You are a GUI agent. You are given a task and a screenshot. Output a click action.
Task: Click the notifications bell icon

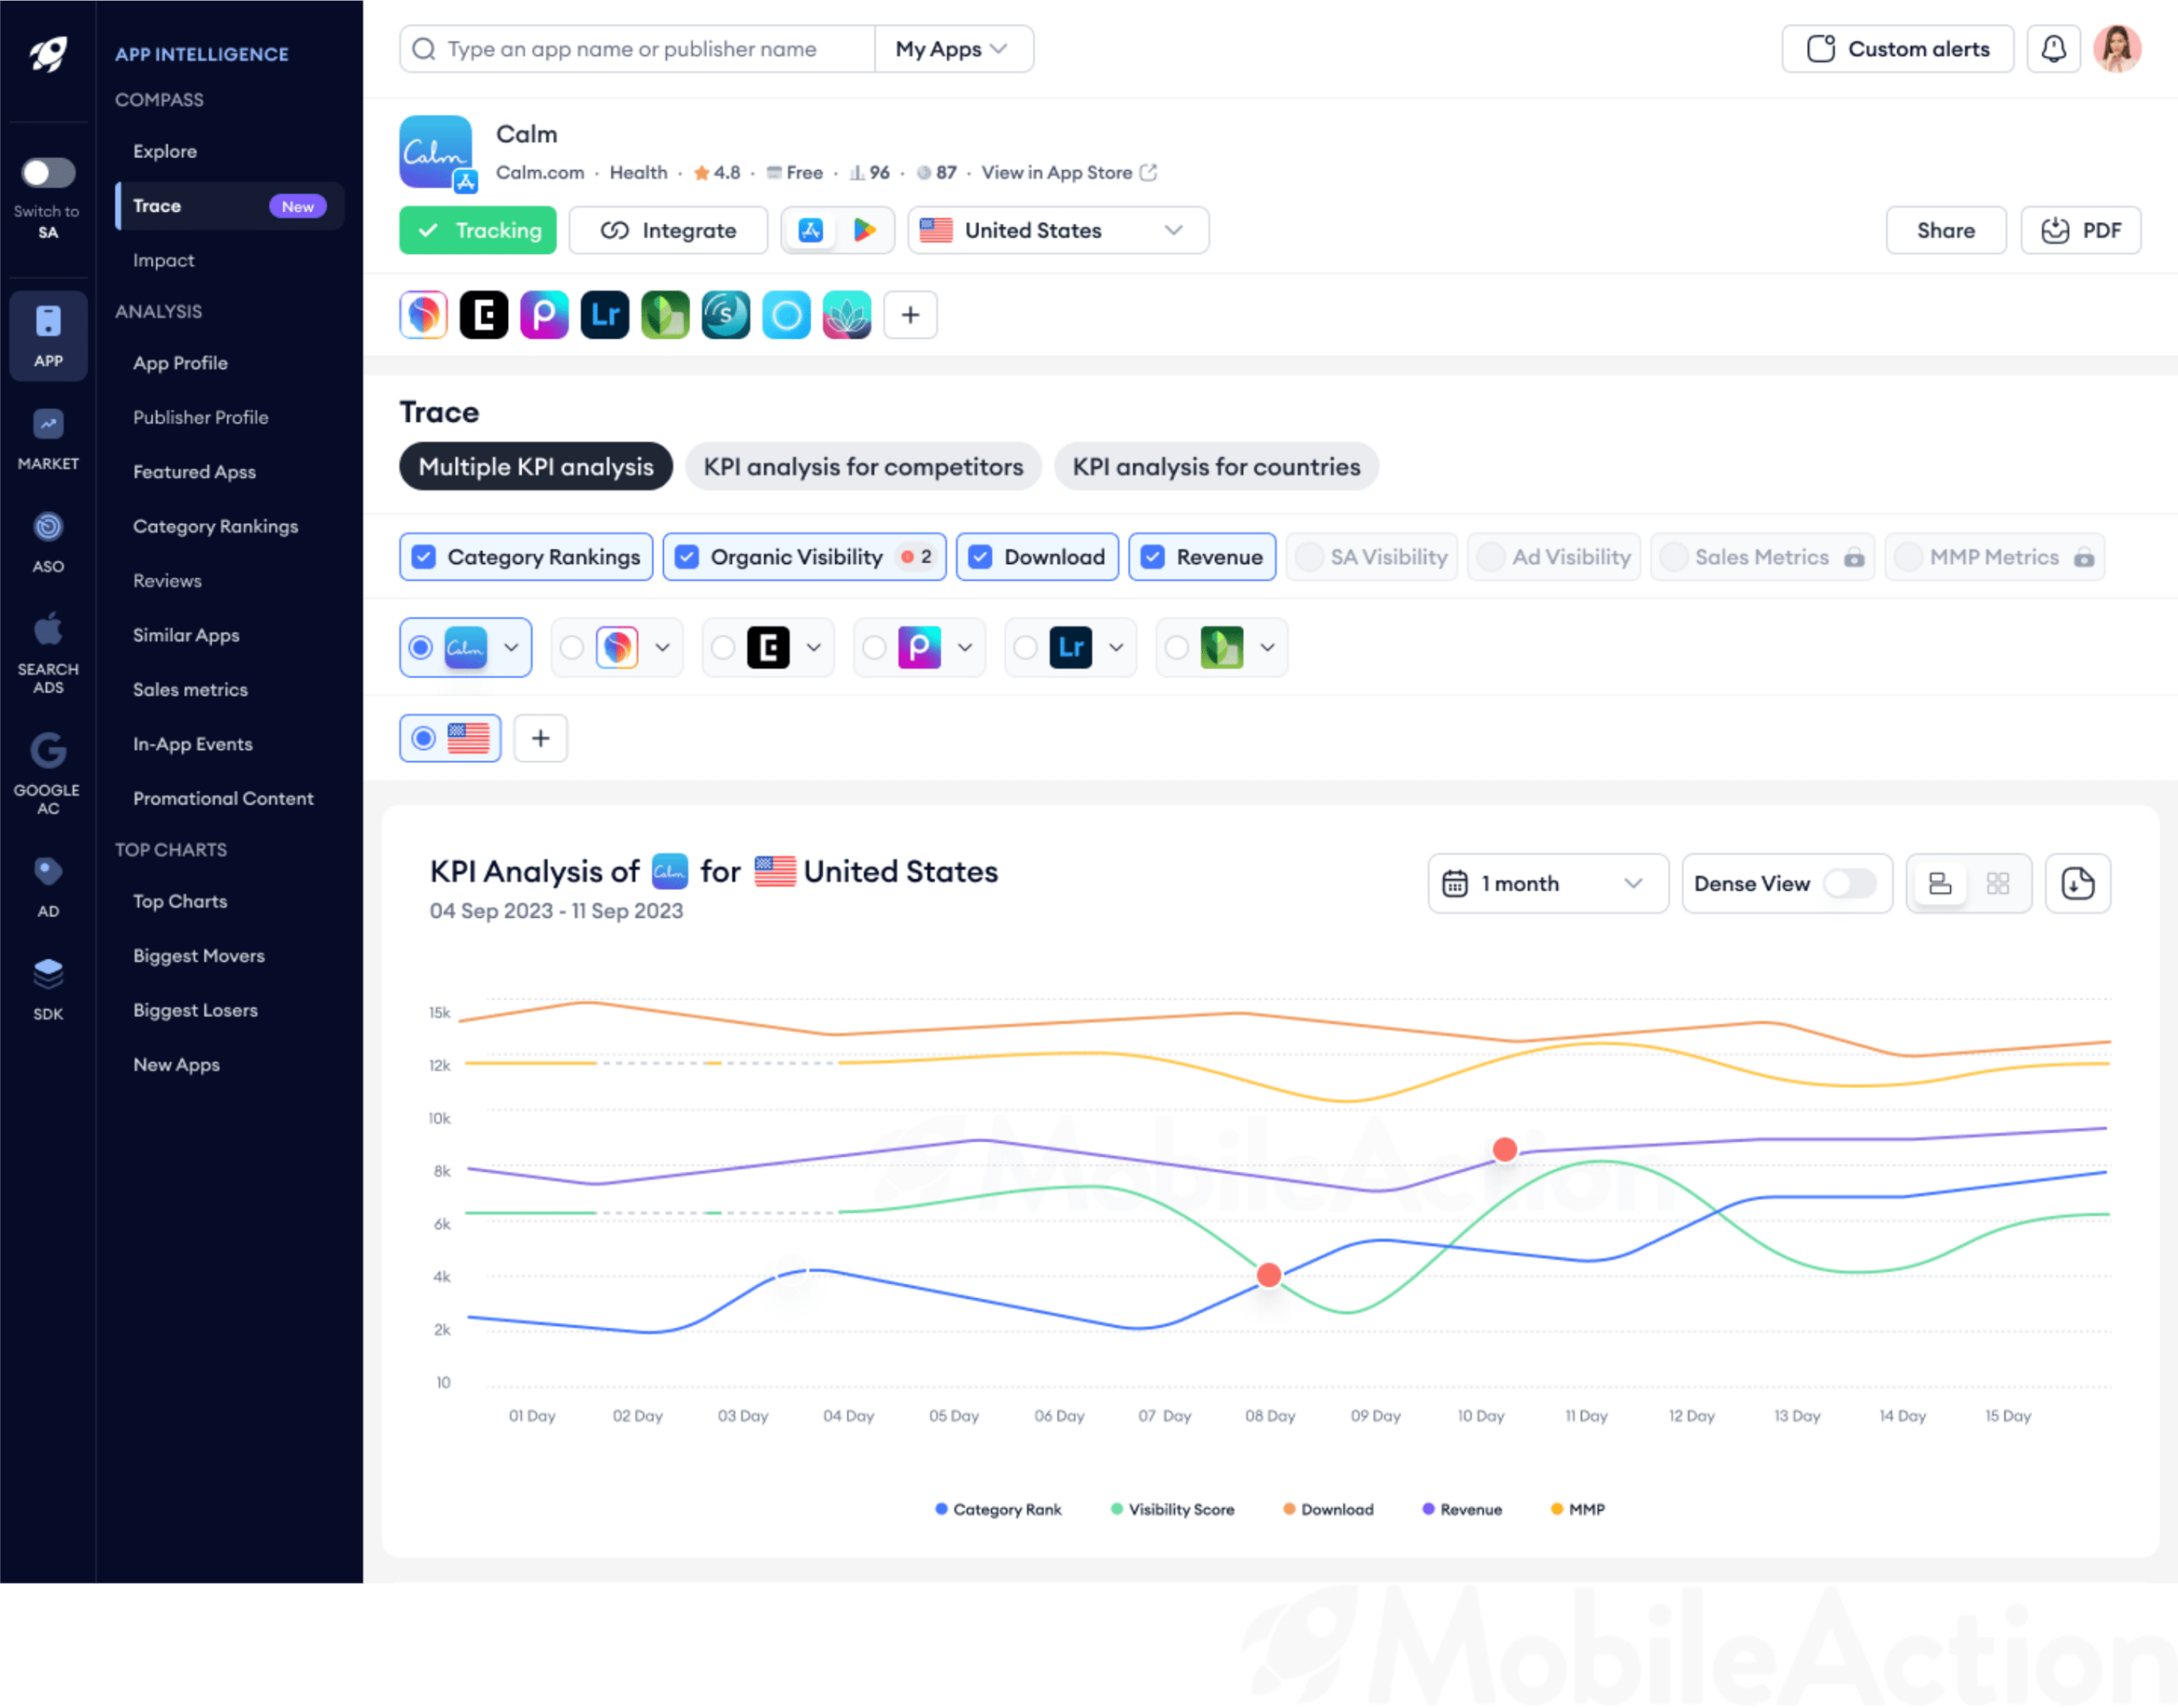pos(2053,49)
